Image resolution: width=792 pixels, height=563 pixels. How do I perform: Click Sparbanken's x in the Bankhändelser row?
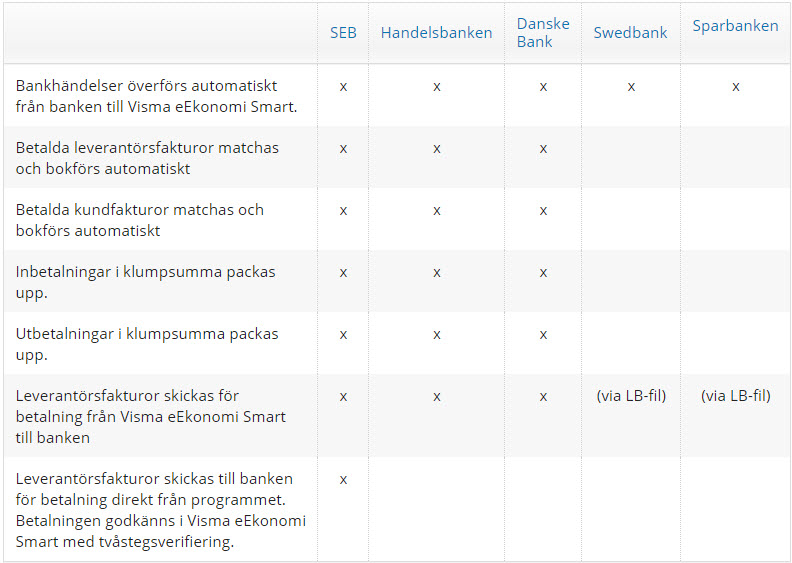[x=735, y=87]
